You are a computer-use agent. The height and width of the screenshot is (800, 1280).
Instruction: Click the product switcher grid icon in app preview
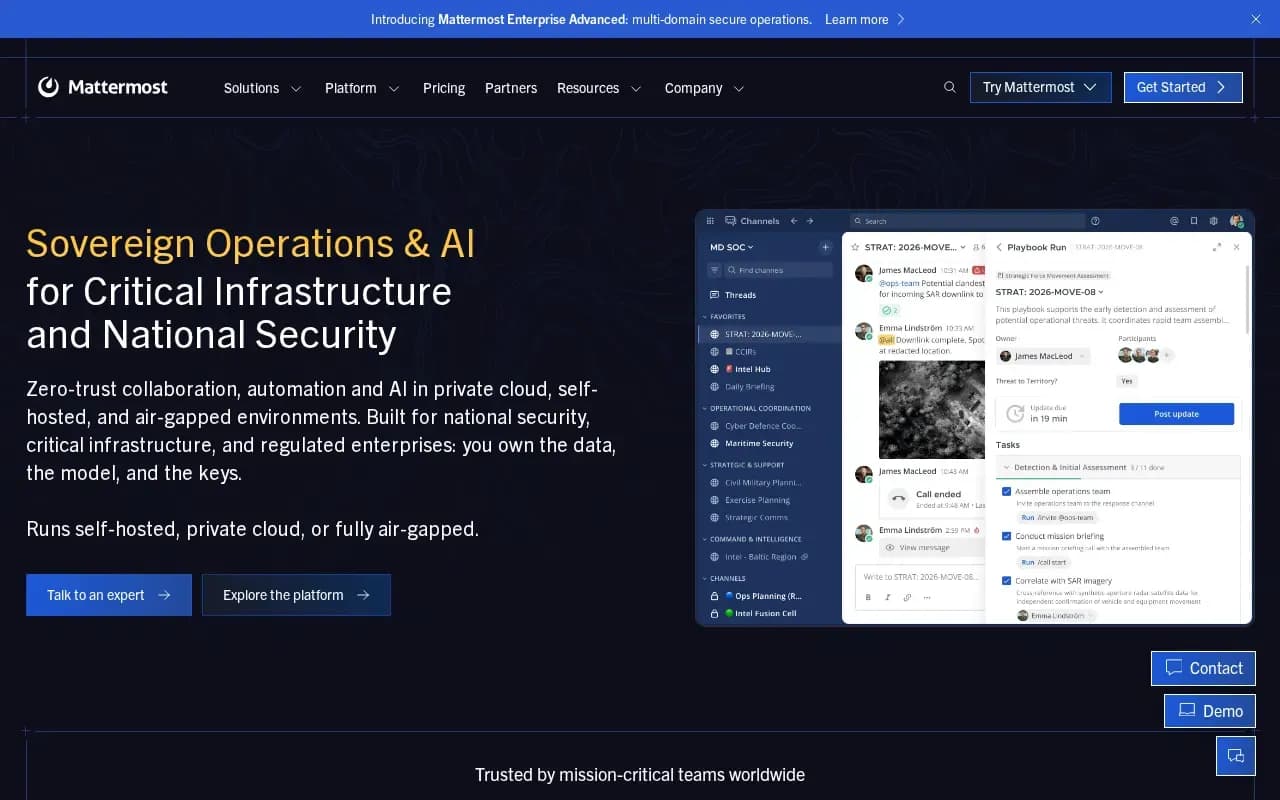[711, 221]
